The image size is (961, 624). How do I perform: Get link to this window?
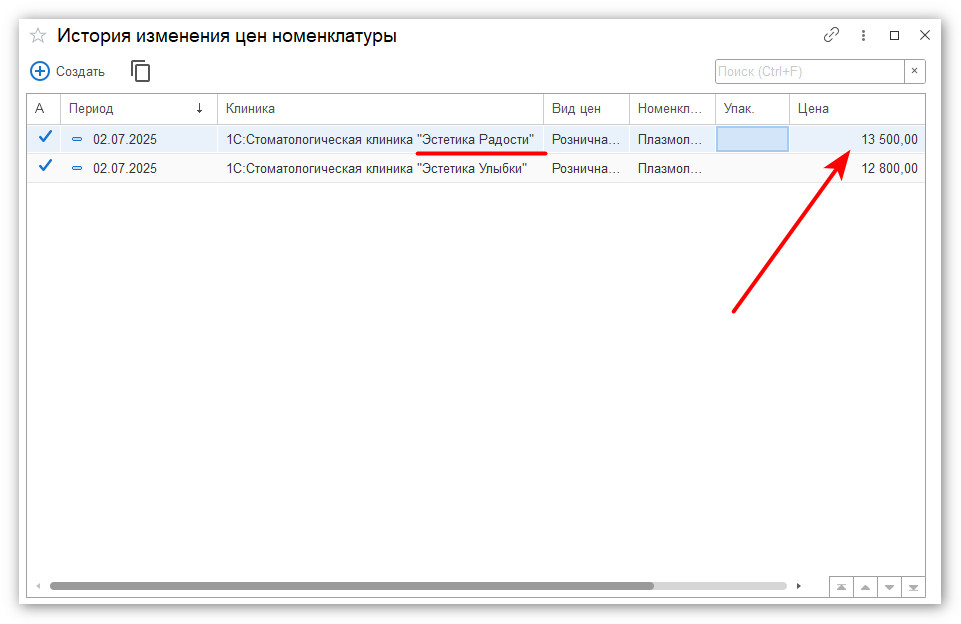coord(831,35)
